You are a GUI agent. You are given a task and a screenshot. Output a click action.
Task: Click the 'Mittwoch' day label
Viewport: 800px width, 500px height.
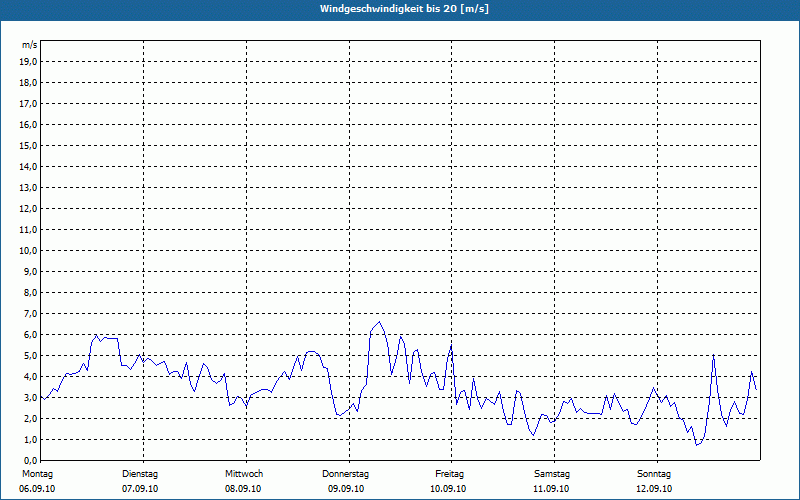pos(244,474)
